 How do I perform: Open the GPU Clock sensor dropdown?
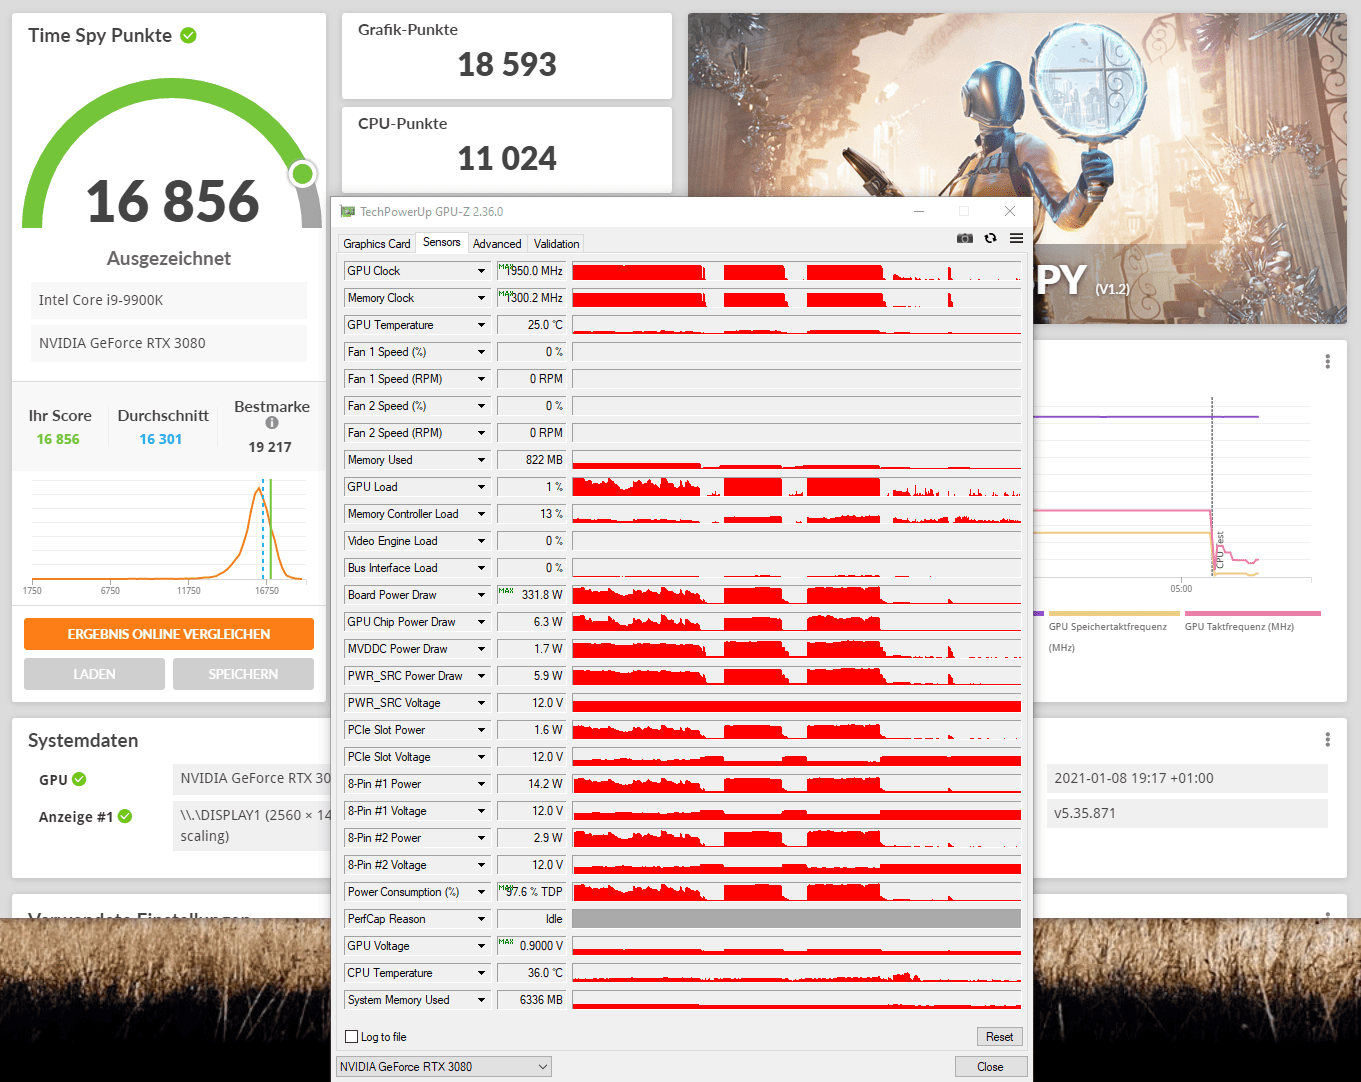pos(481,271)
